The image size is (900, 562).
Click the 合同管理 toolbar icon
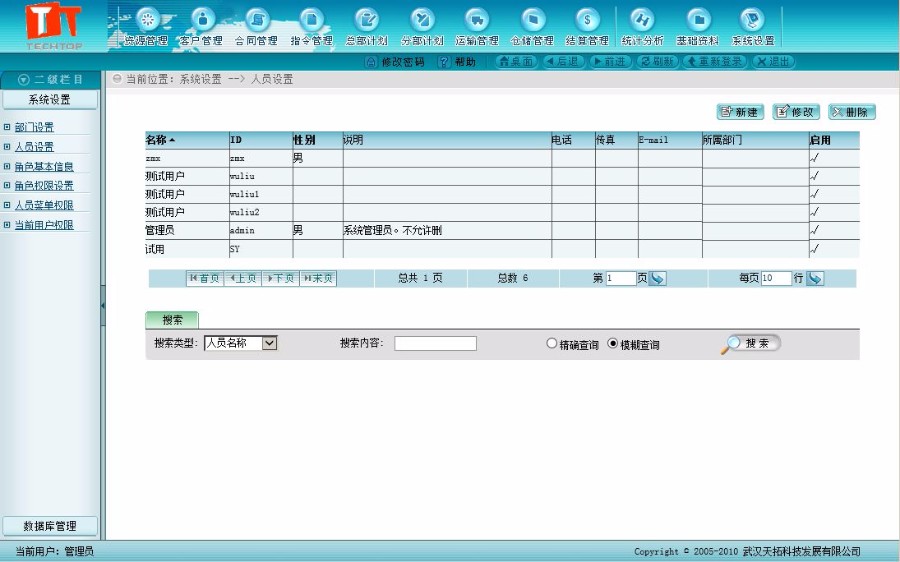[256, 20]
